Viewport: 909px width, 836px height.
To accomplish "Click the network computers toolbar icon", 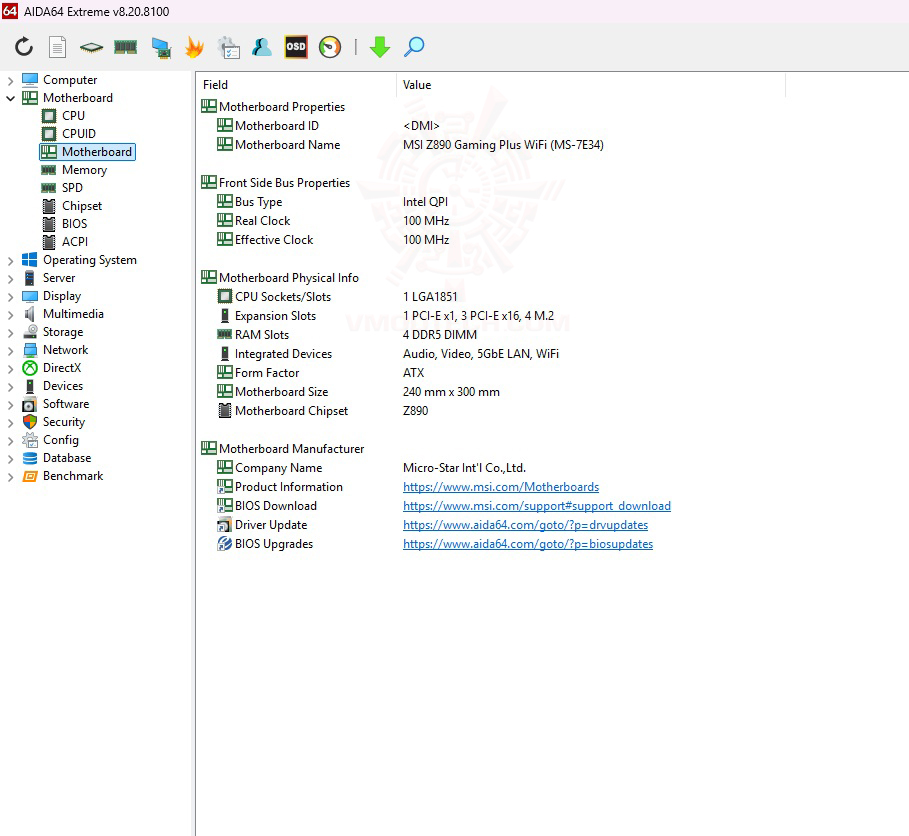I will (161, 48).
